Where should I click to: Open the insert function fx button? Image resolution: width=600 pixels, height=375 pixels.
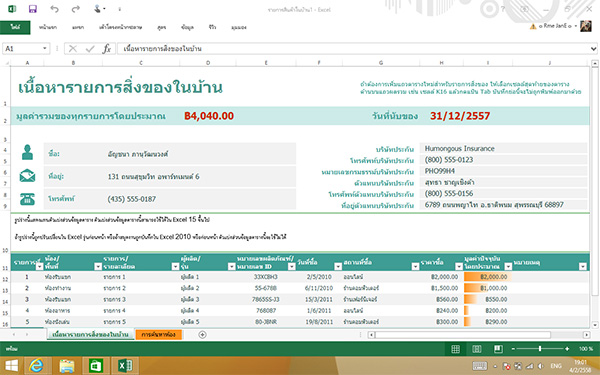coord(107,49)
